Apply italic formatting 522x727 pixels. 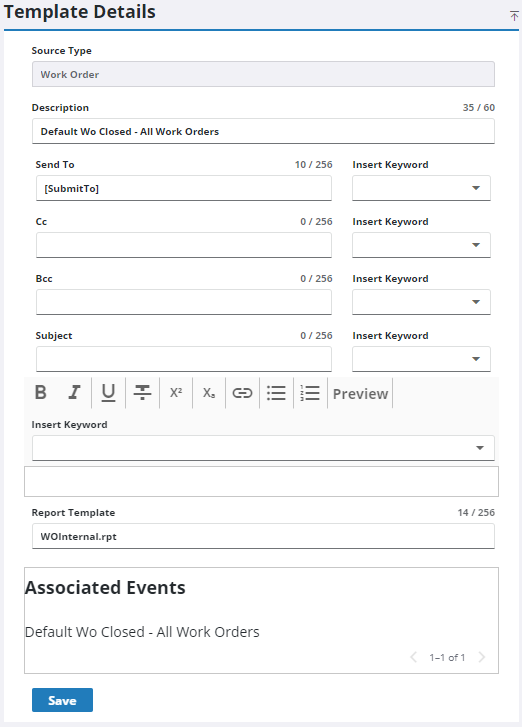click(74, 393)
